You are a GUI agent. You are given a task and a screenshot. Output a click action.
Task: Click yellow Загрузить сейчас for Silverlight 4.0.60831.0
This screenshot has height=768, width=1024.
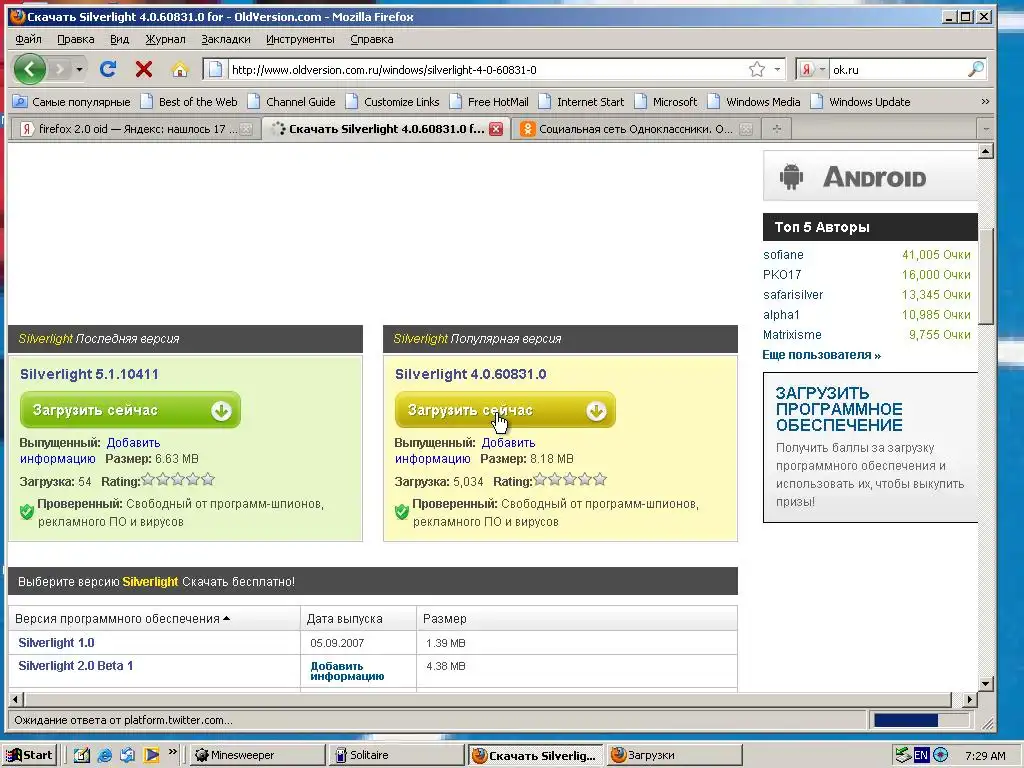505,410
